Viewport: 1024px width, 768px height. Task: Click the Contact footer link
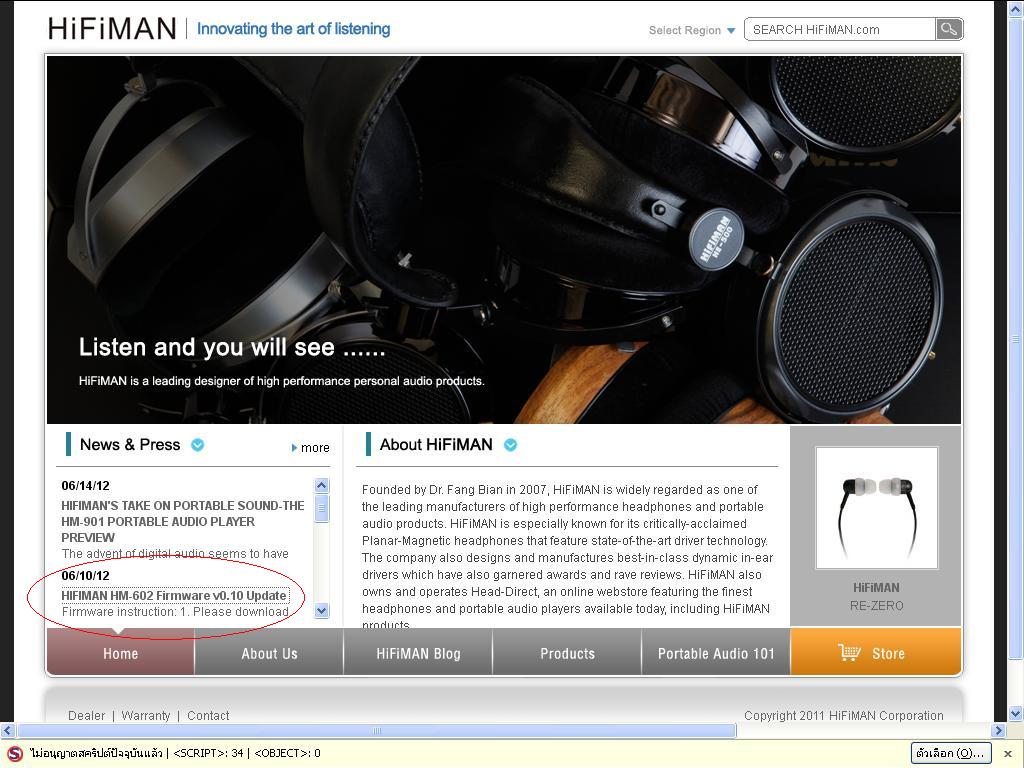208,716
